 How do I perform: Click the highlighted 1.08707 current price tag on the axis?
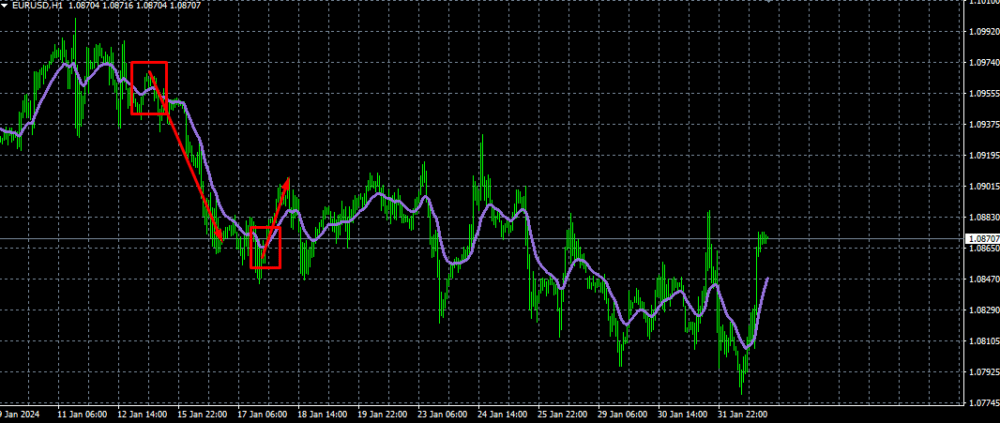click(x=983, y=239)
